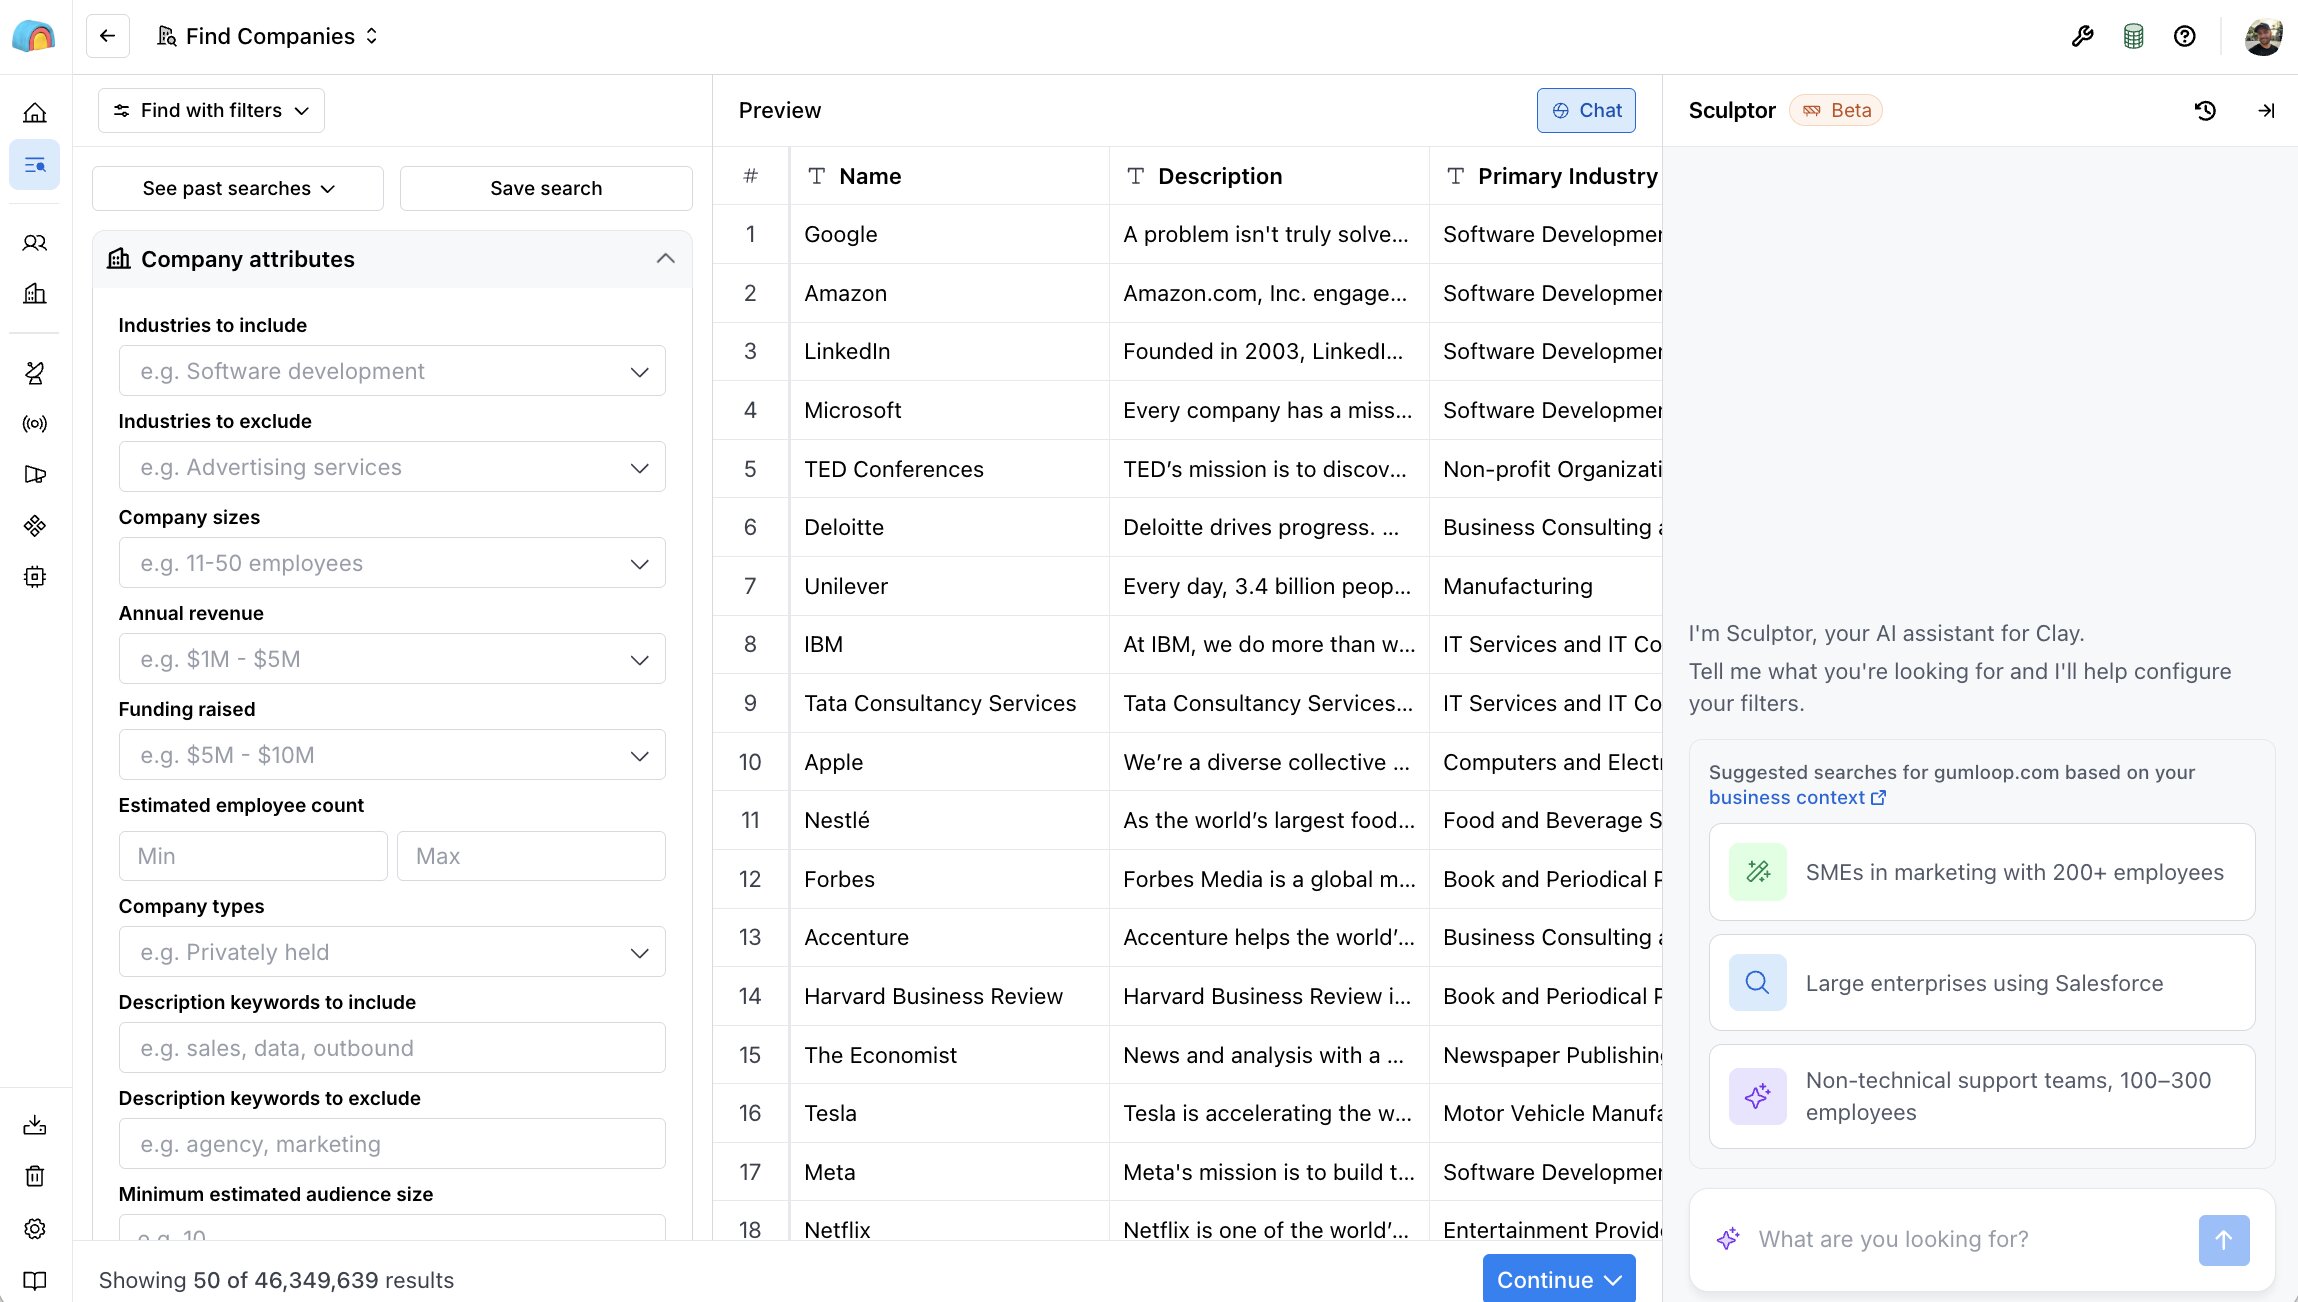Click the Beta badge next to Sculptor
Image resolution: width=2298 pixels, height=1302 pixels.
click(x=1836, y=111)
